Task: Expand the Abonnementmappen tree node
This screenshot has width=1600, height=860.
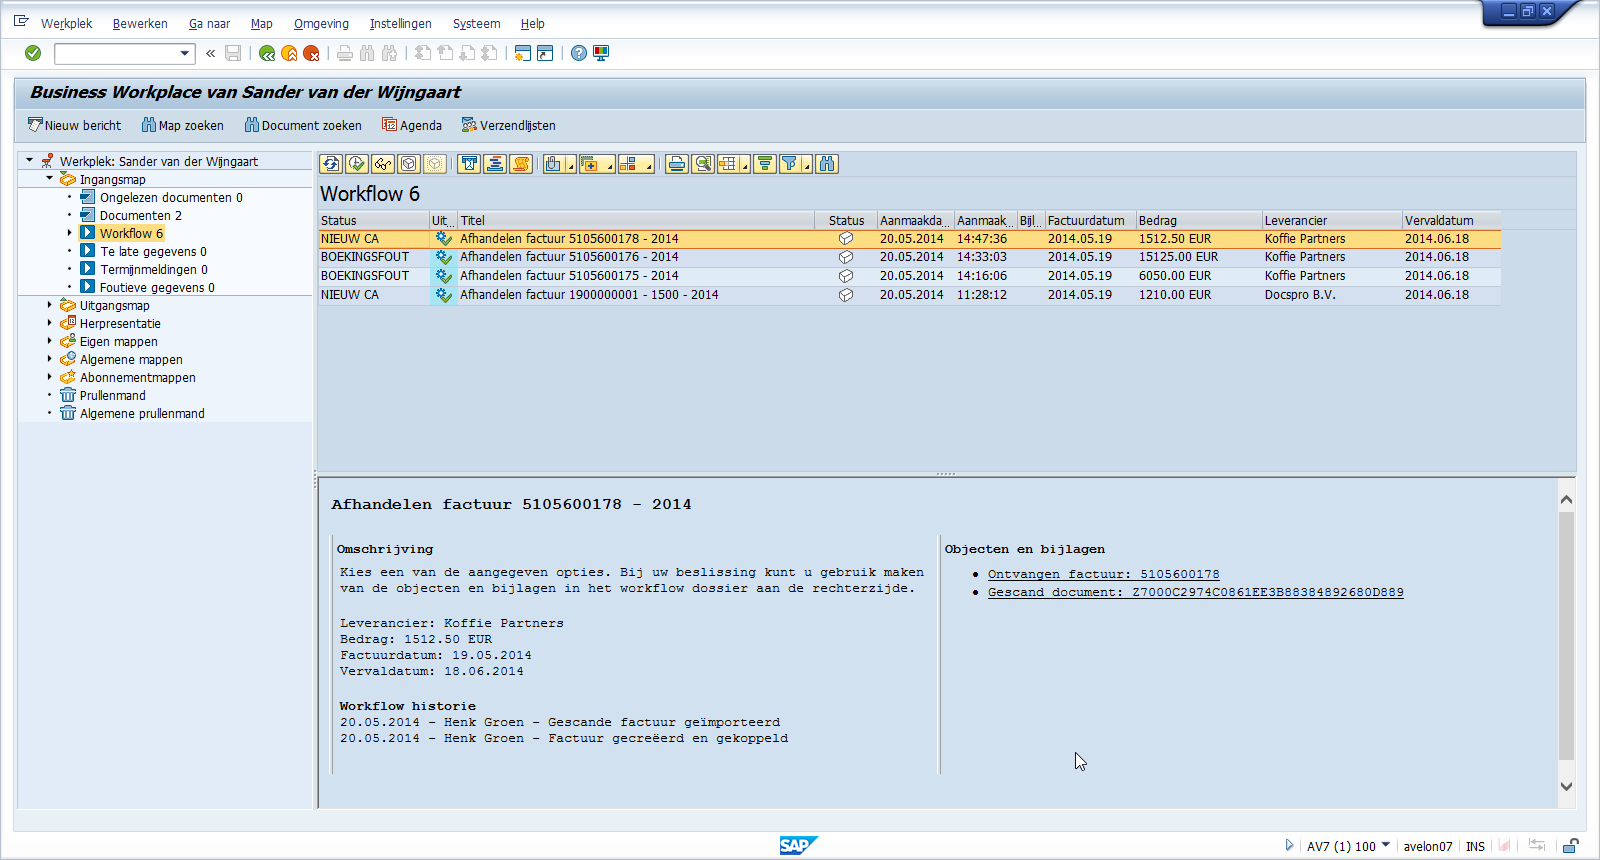Action: pos(49,377)
